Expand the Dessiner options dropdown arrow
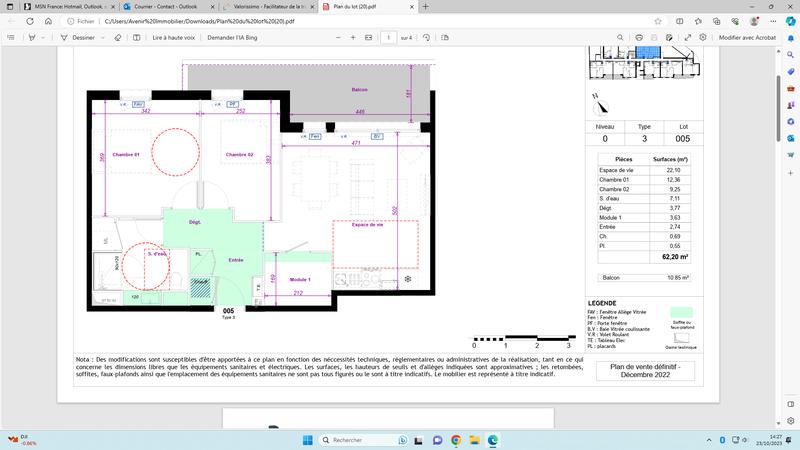Viewport: 800px width, 450px height. [x=102, y=37]
